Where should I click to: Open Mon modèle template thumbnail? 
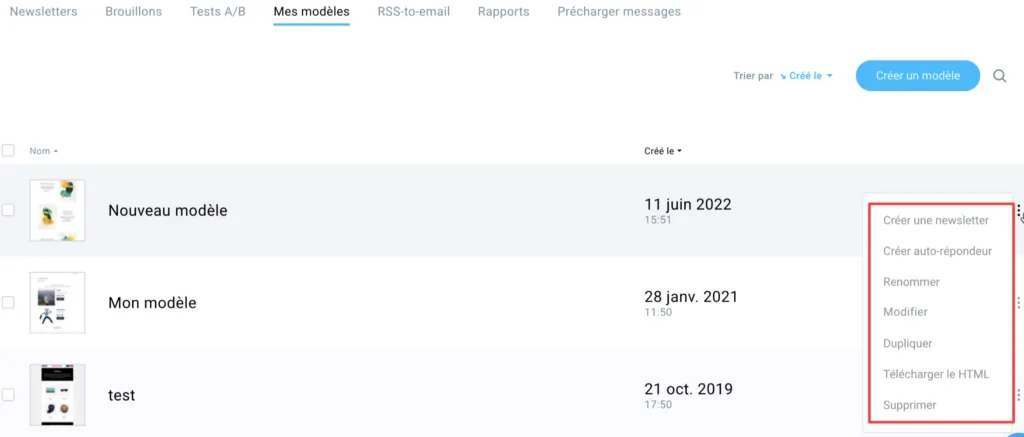click(57, 303)
